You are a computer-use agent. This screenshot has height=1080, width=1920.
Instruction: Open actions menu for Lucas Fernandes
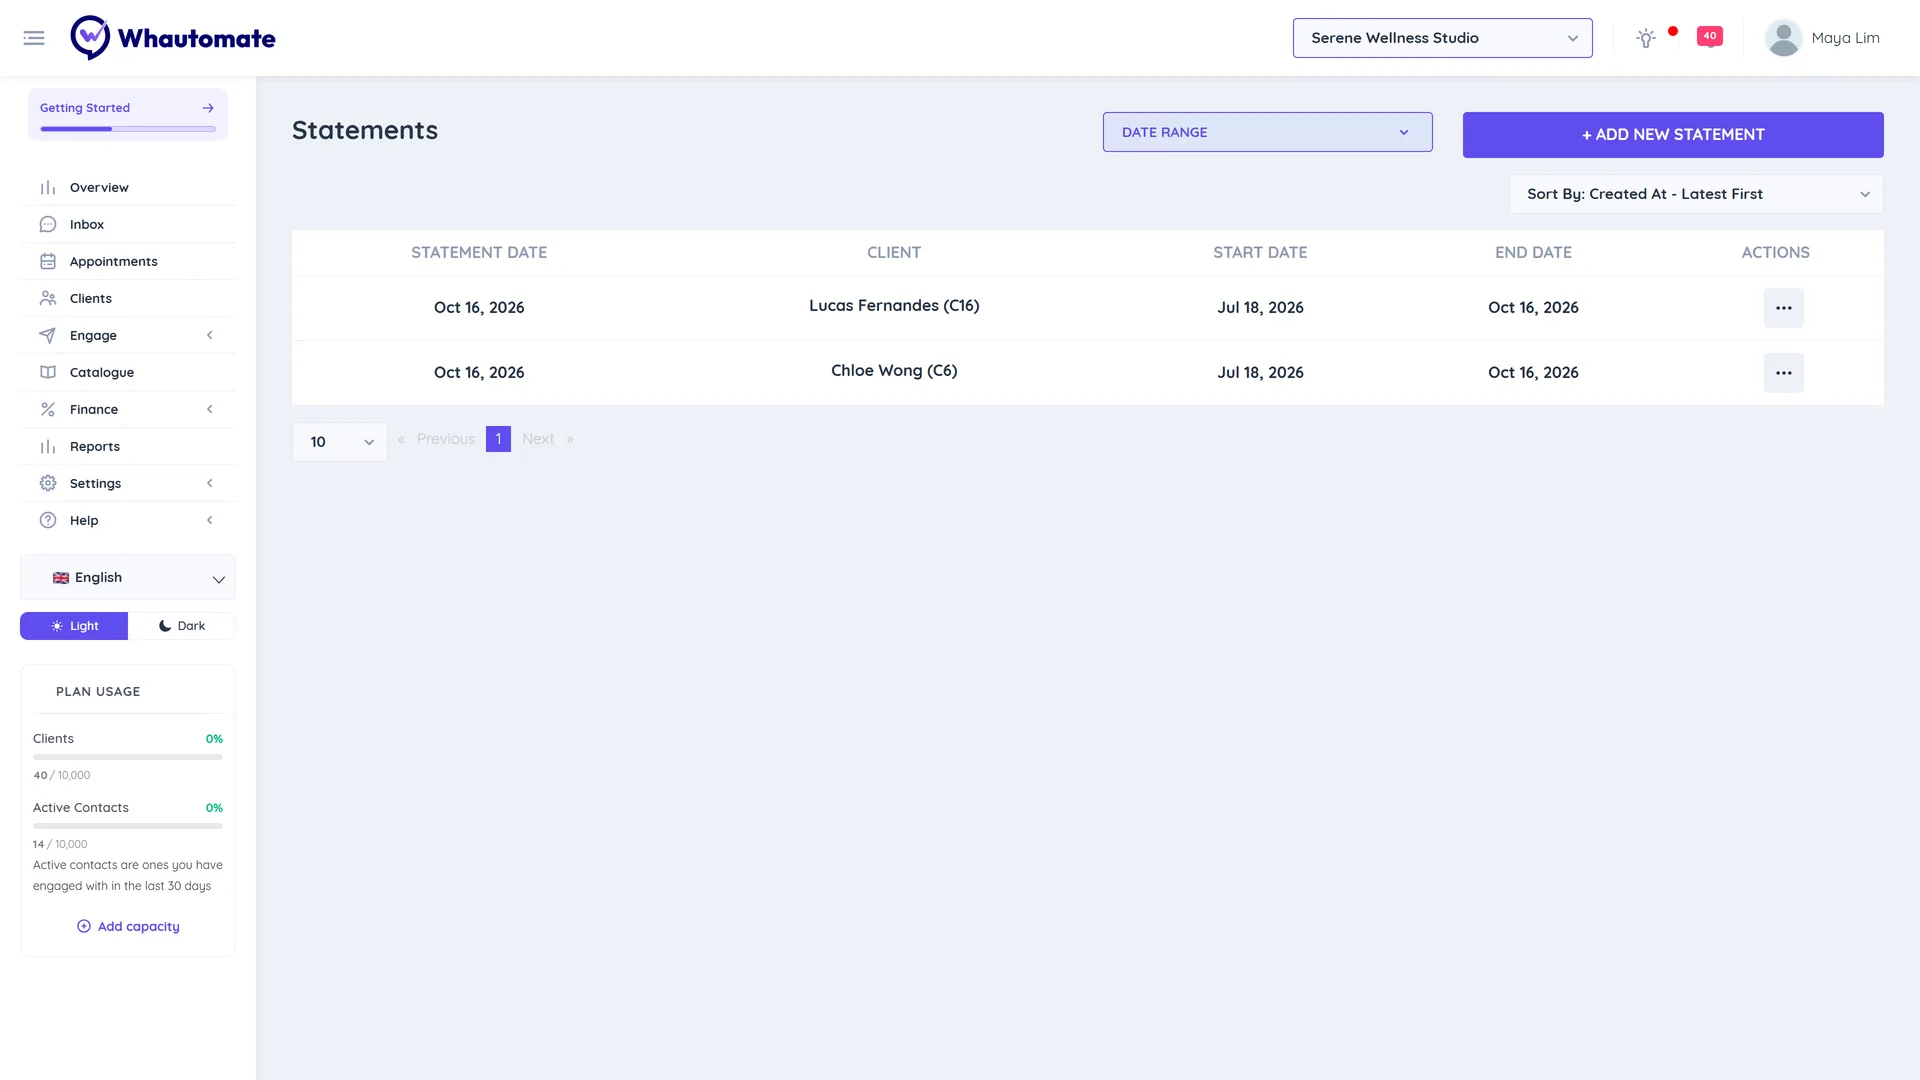coord(1783,308)
